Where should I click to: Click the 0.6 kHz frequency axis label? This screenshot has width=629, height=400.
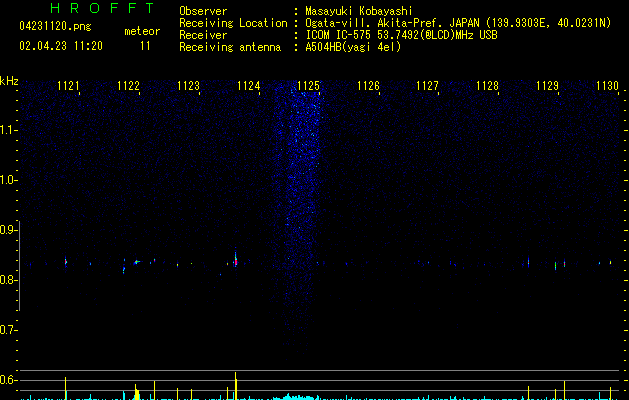click(8, 380)
